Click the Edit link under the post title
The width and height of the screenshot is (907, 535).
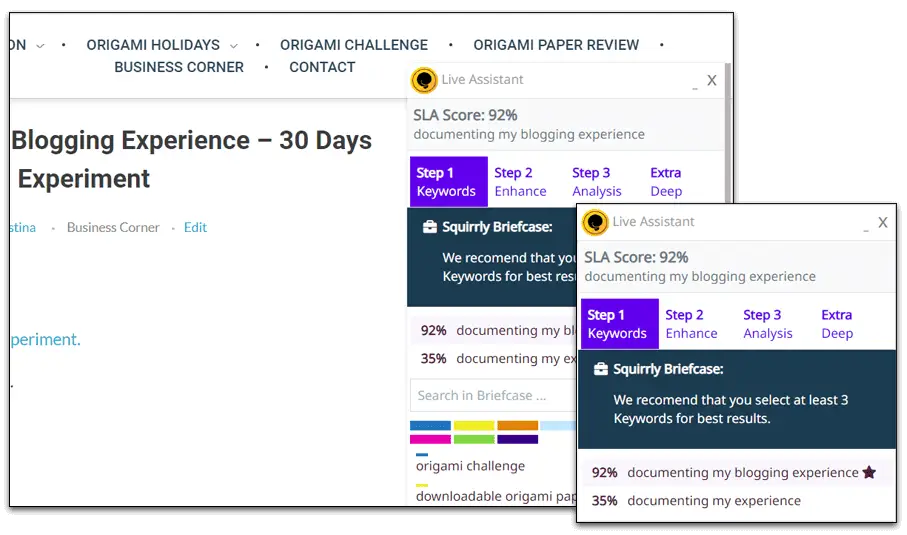195,227
